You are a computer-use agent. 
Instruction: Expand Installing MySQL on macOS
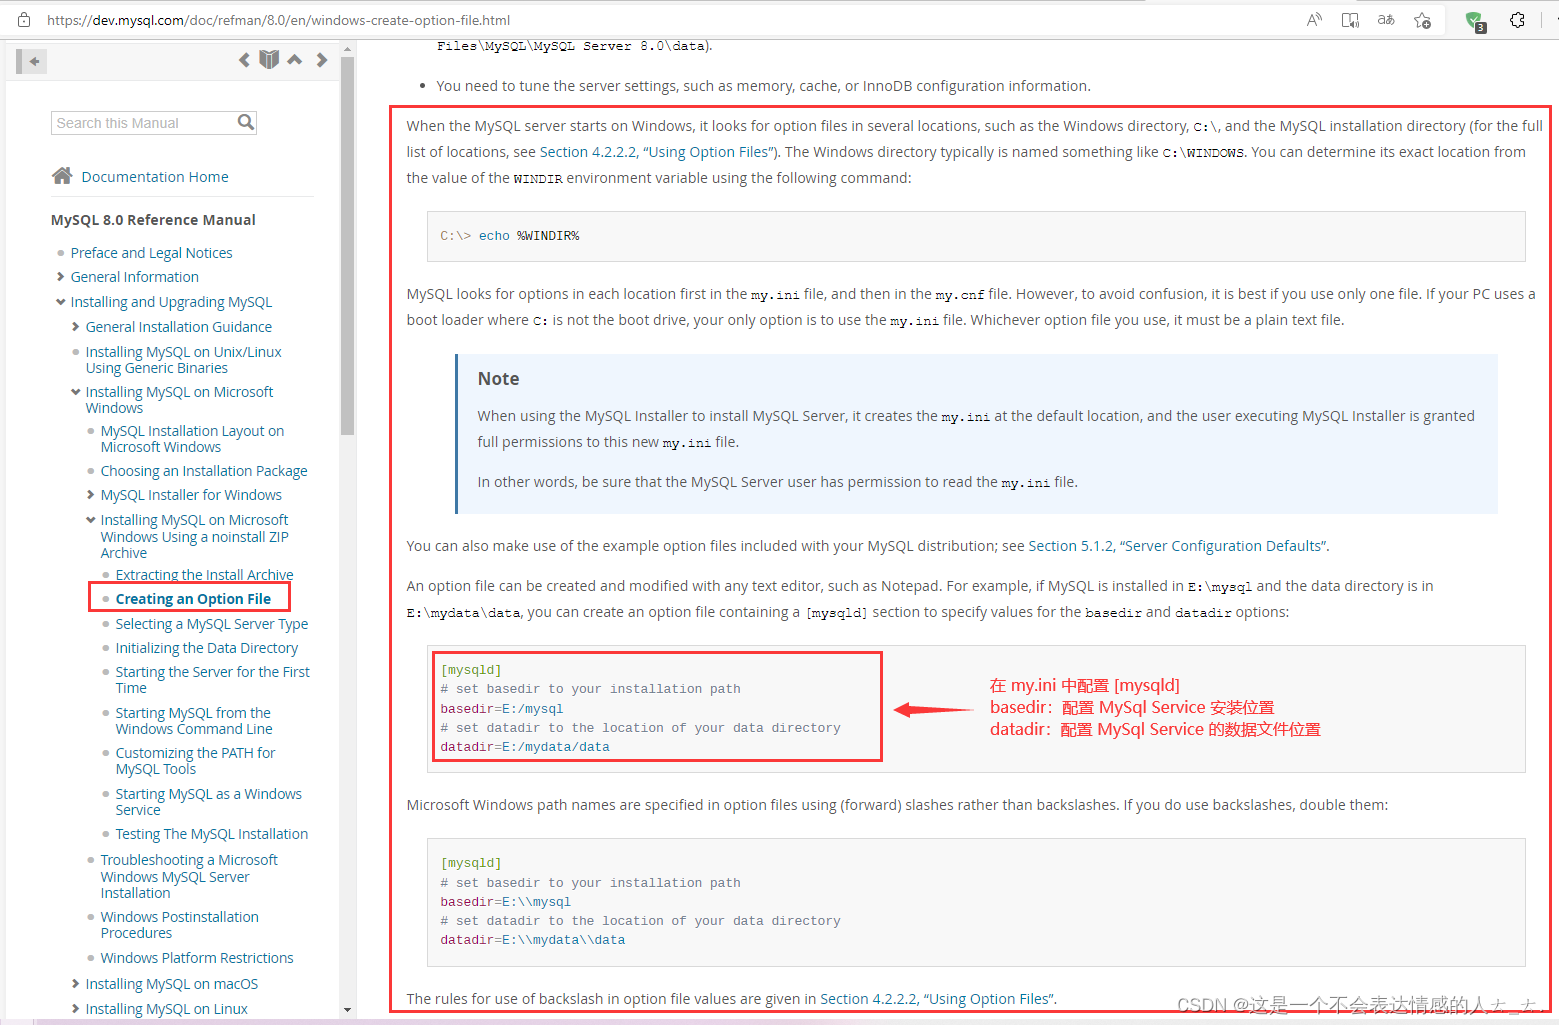tap(76, 984)
